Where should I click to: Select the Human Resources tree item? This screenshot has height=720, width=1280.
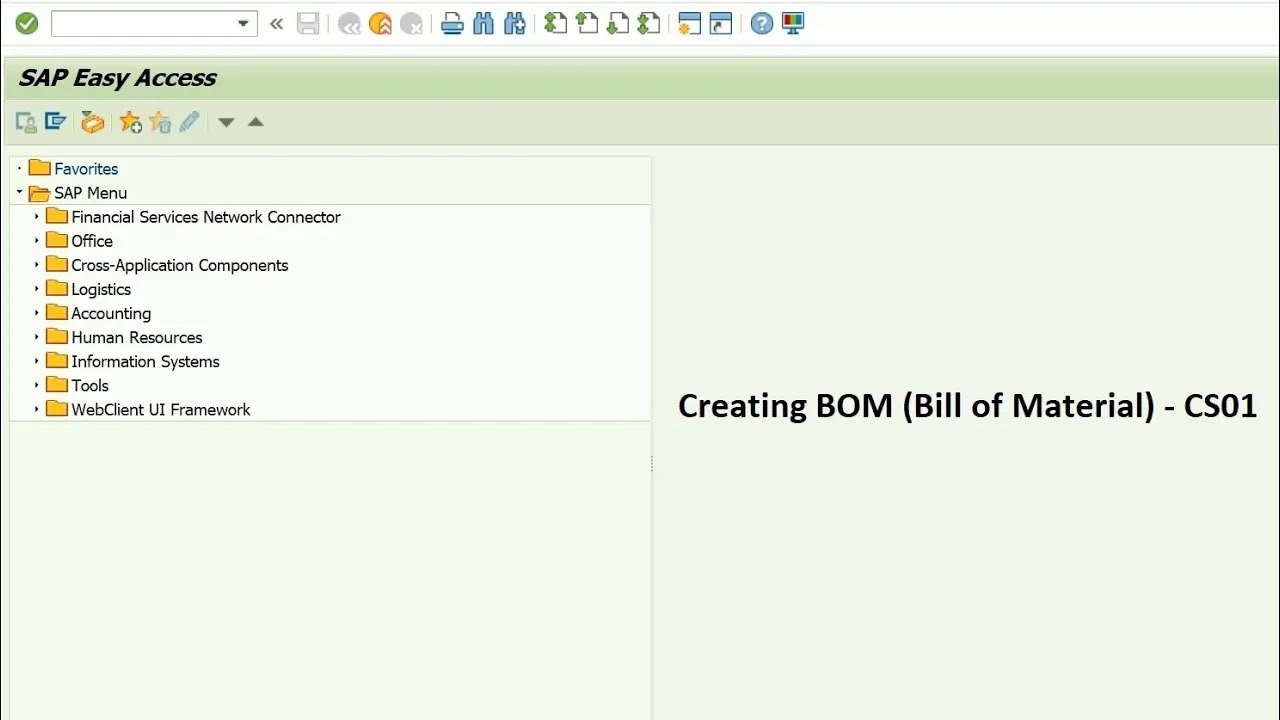tap(137, 337)
